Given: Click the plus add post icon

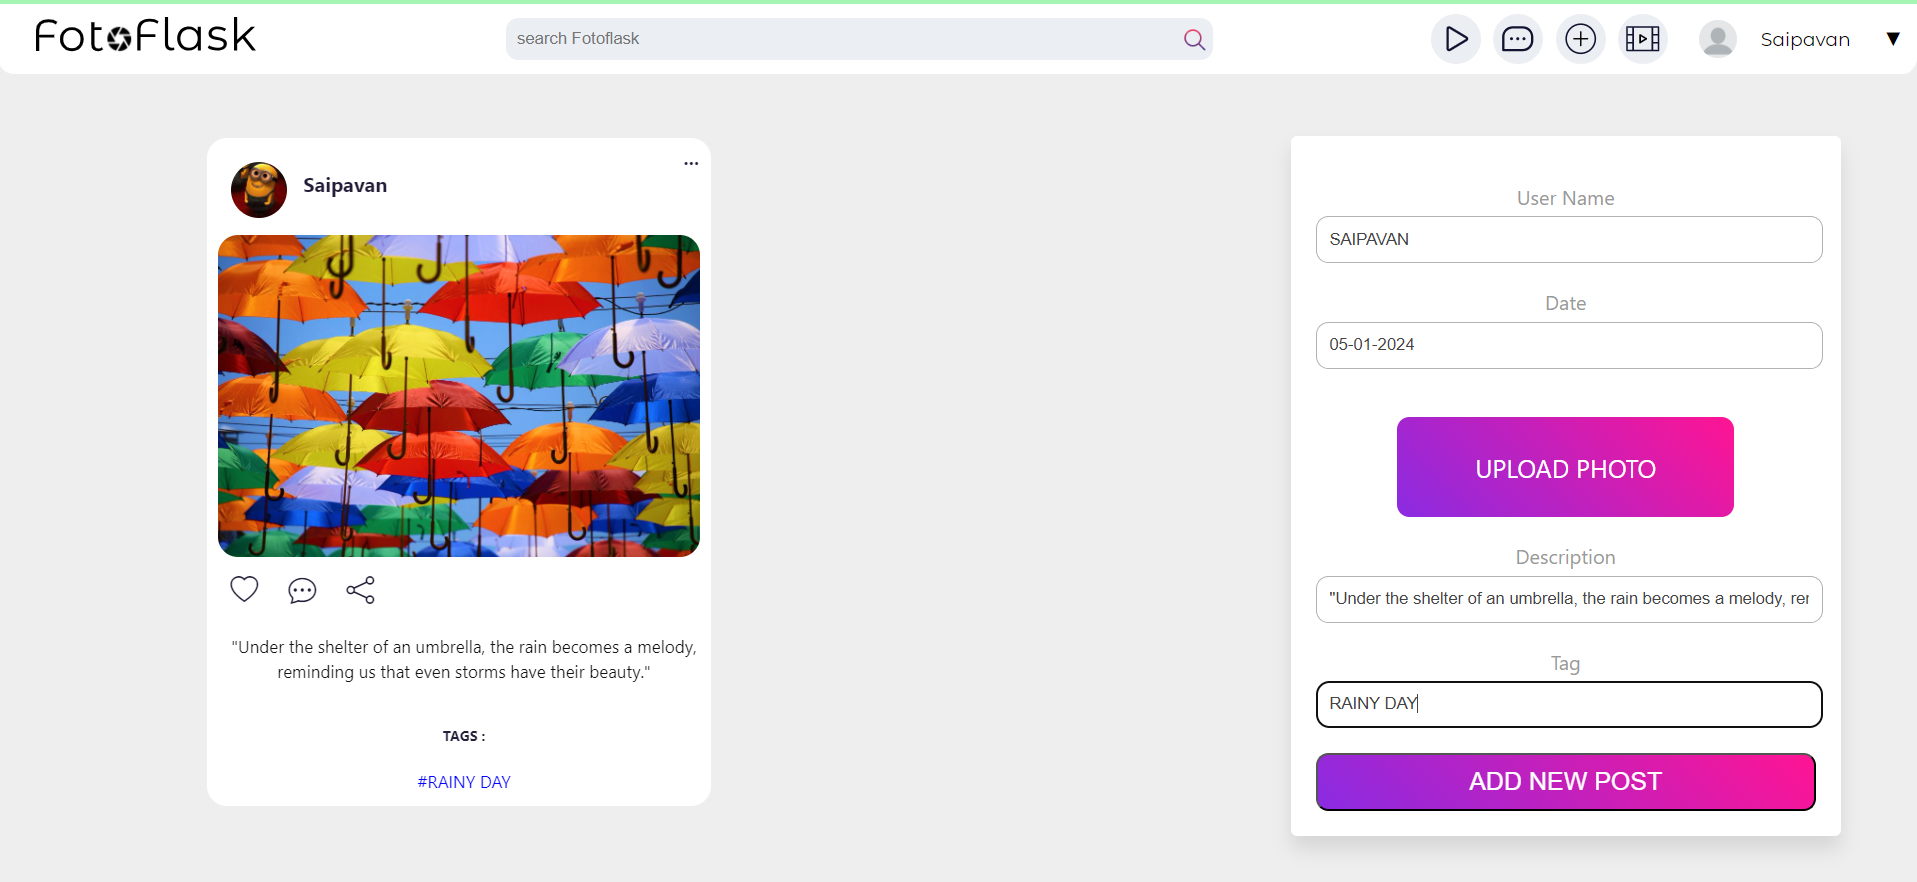Looking at the screenshot, I should click(1580, 39).
